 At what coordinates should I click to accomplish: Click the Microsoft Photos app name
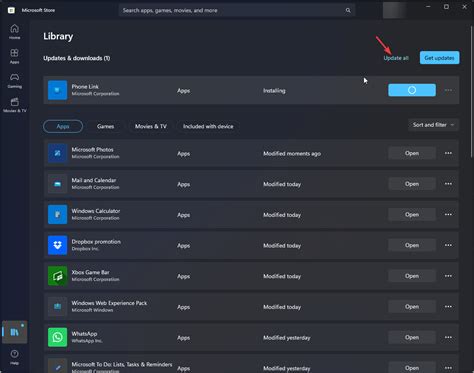(x=92, y=150)
